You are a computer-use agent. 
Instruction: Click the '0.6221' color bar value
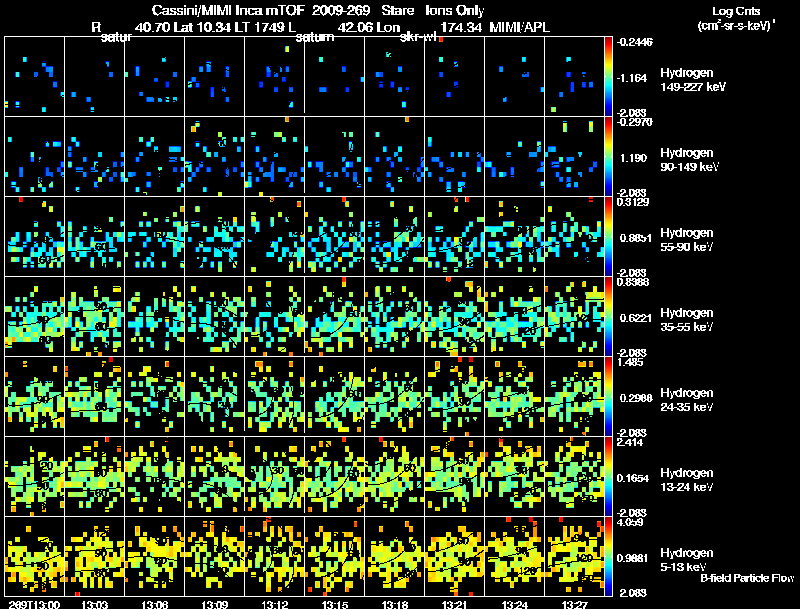click(x=636, y=318)
